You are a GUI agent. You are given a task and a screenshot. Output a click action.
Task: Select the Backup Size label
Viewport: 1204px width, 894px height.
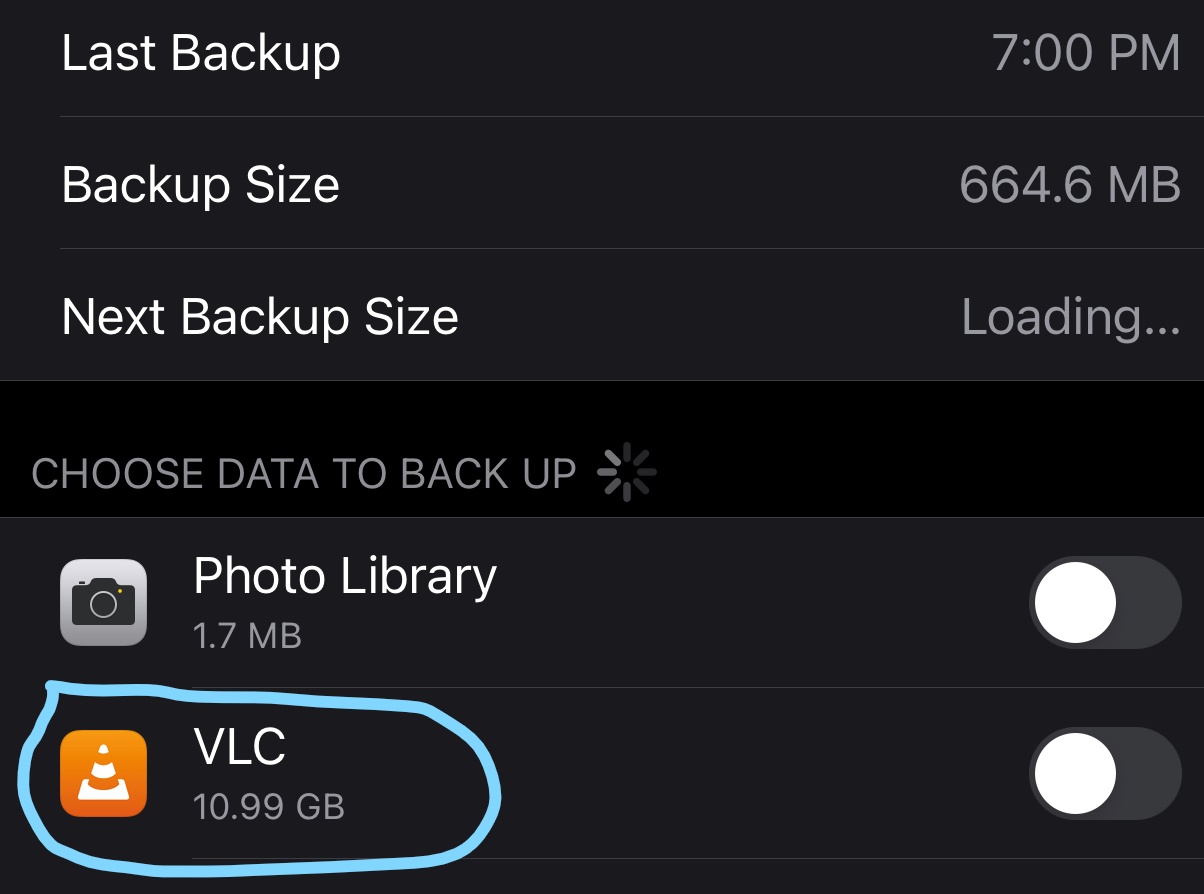click(200, 185)
